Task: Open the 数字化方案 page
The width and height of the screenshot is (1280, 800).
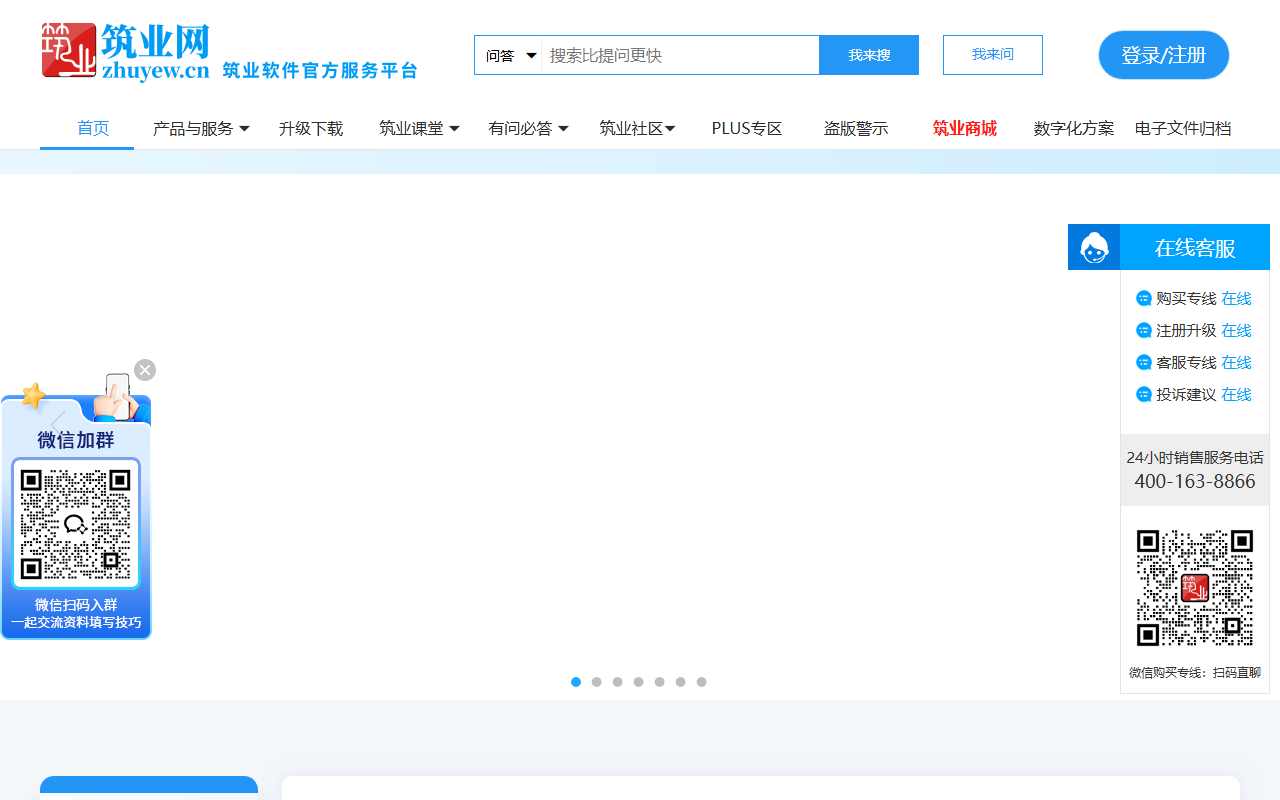Action: pos(1074,128)
